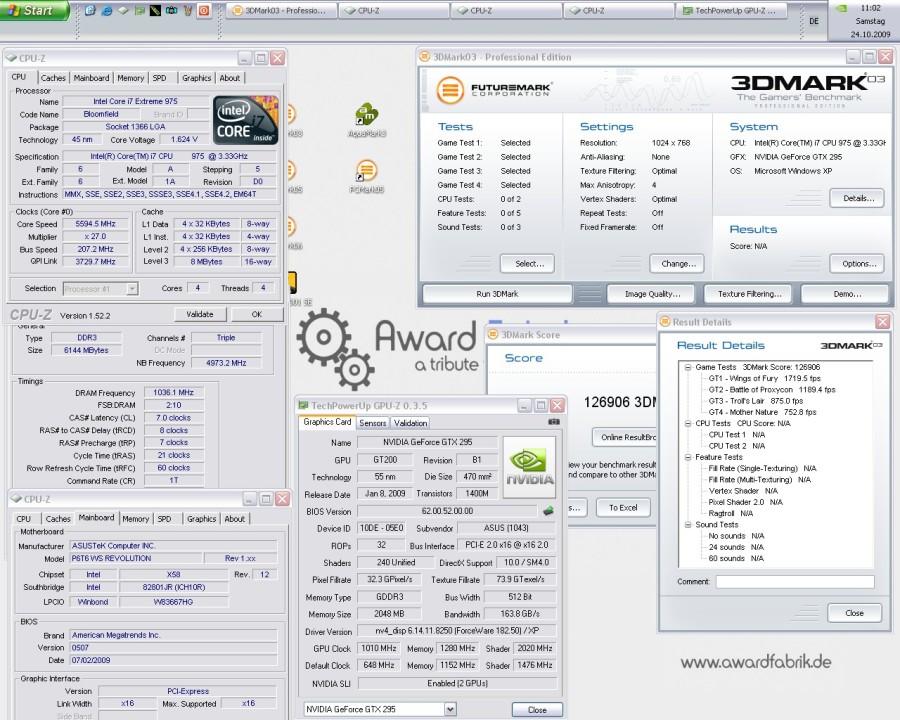This screenshot has width=900, height=720.
Task: Click the Comment input field in Result Details
Action: click(795, 582)
